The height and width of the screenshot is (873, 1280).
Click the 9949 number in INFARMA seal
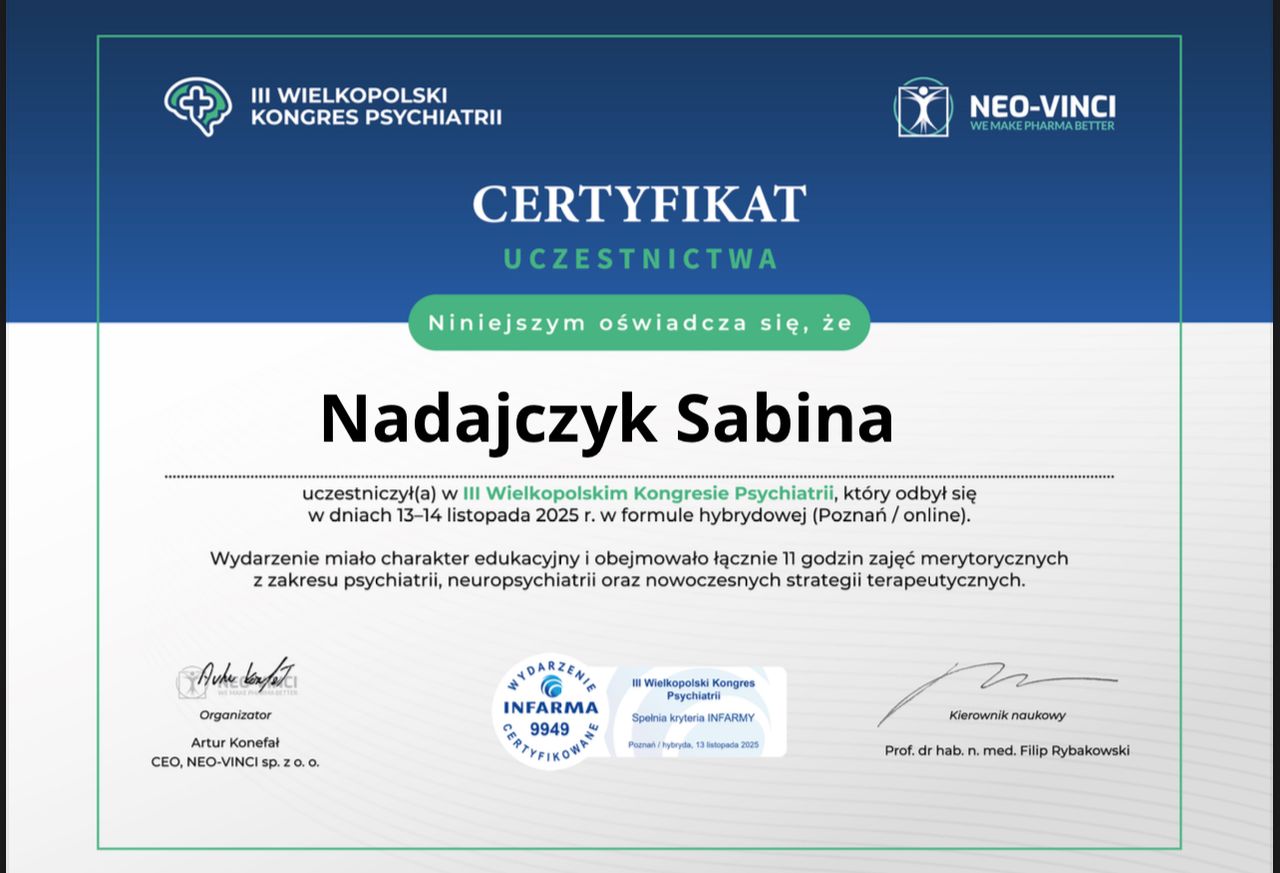click(549, 729)
